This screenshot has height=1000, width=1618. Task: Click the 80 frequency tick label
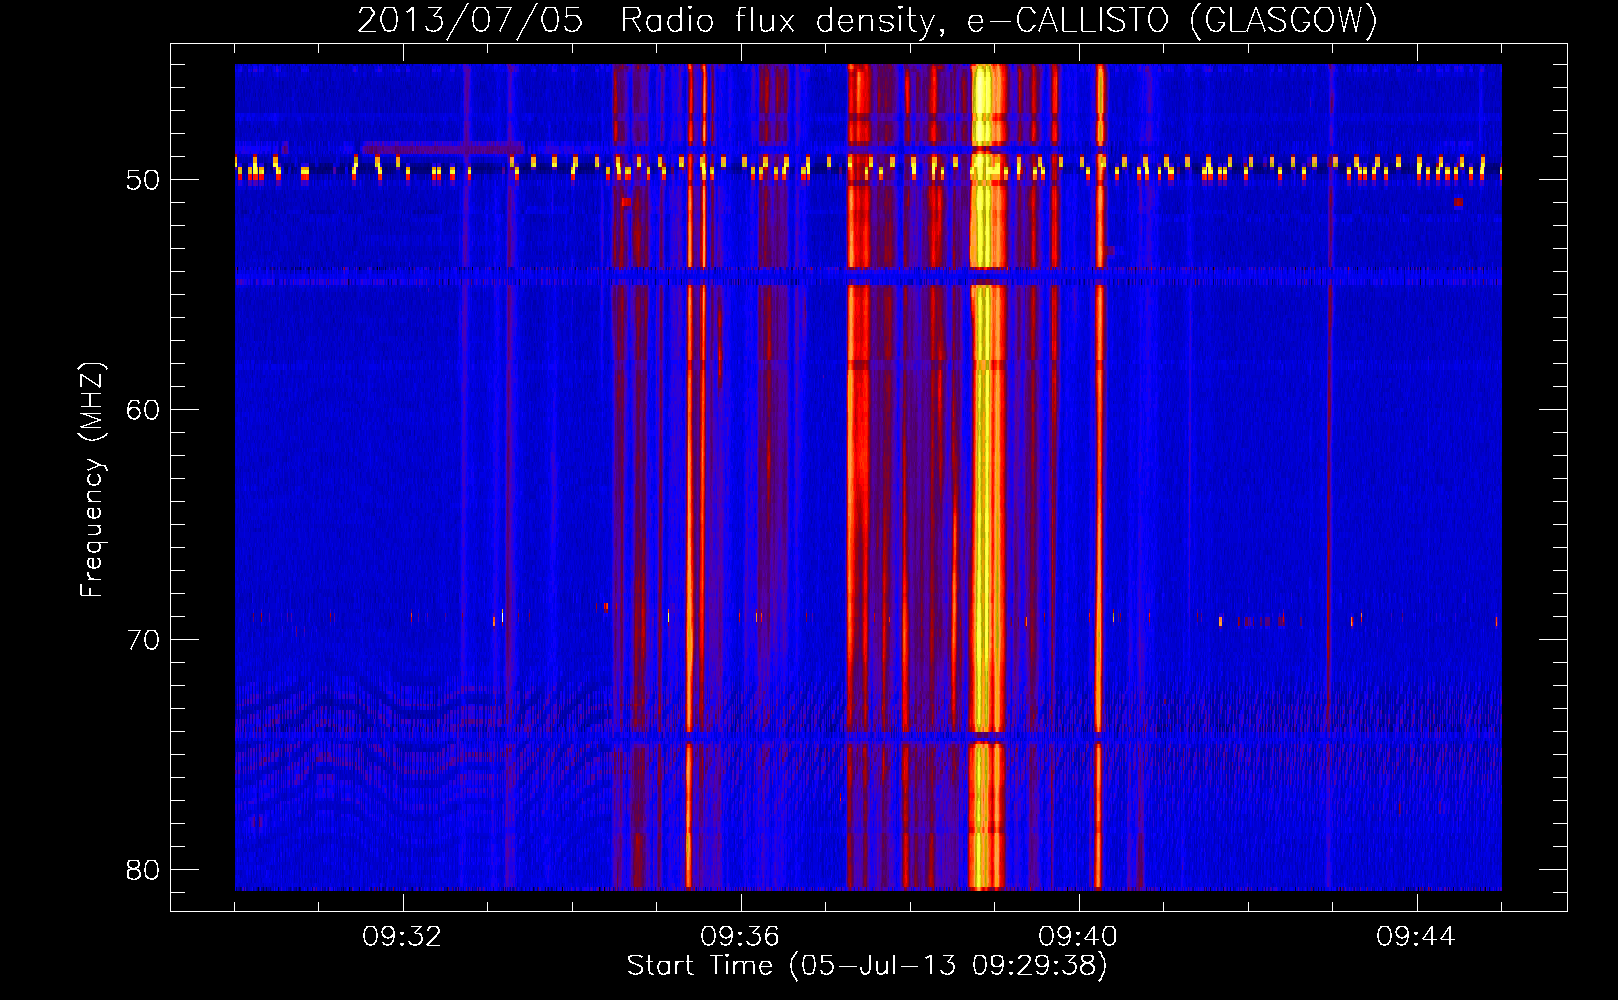[143, 870]
